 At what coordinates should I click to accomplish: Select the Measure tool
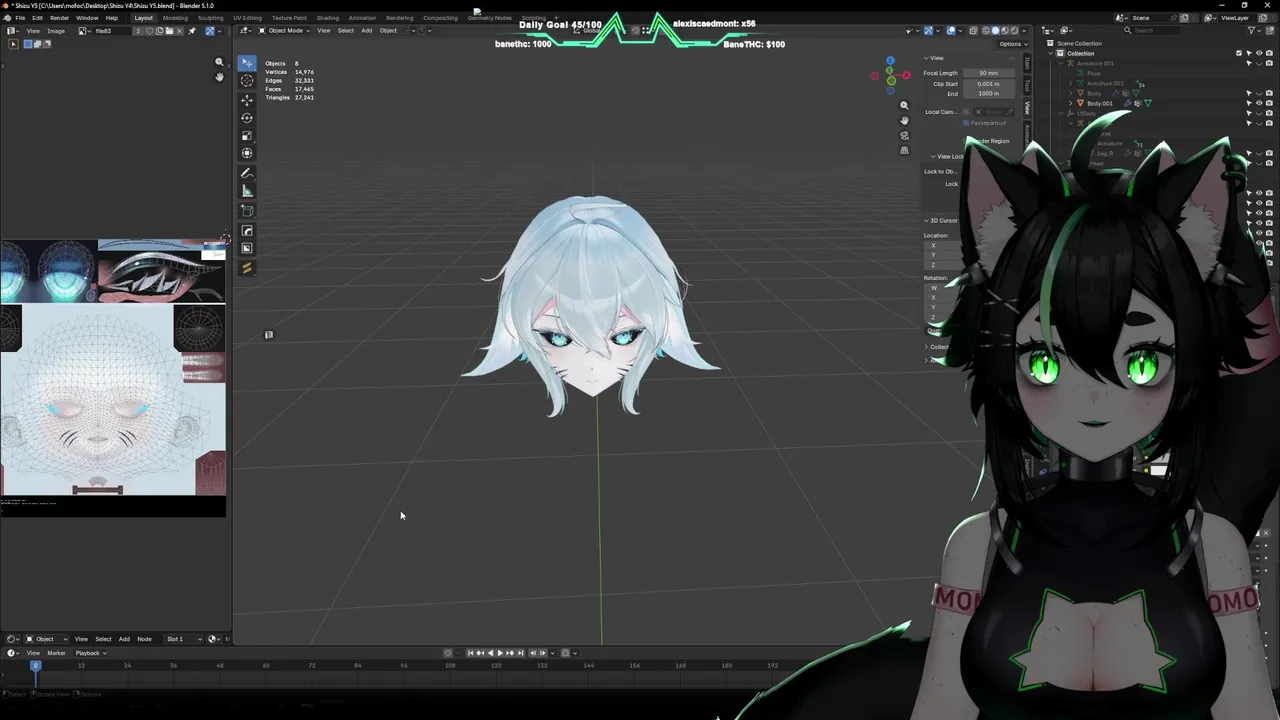point(247,191)
